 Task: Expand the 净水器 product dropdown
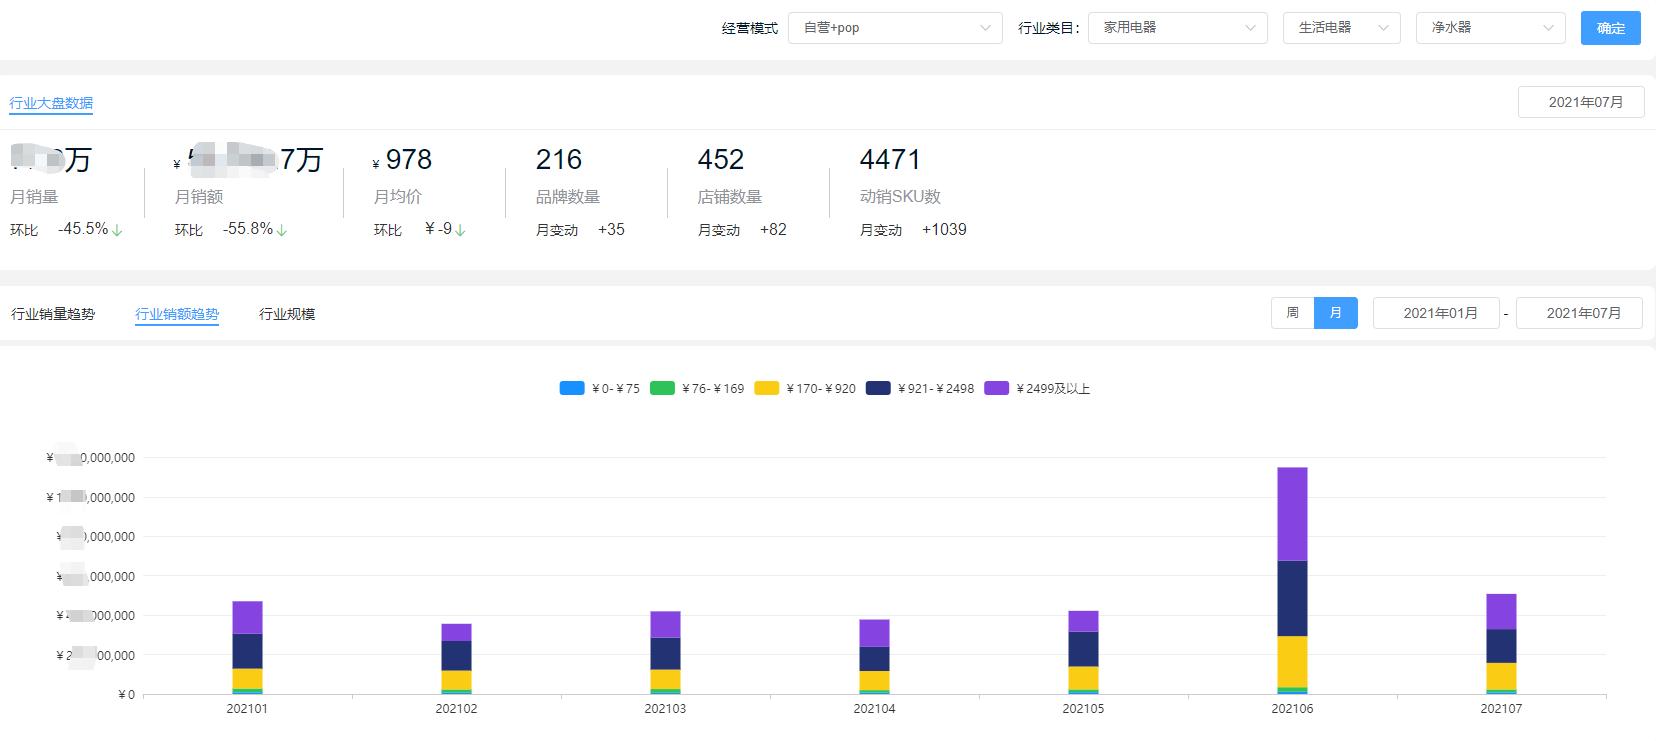click(x=1491, y=28)
